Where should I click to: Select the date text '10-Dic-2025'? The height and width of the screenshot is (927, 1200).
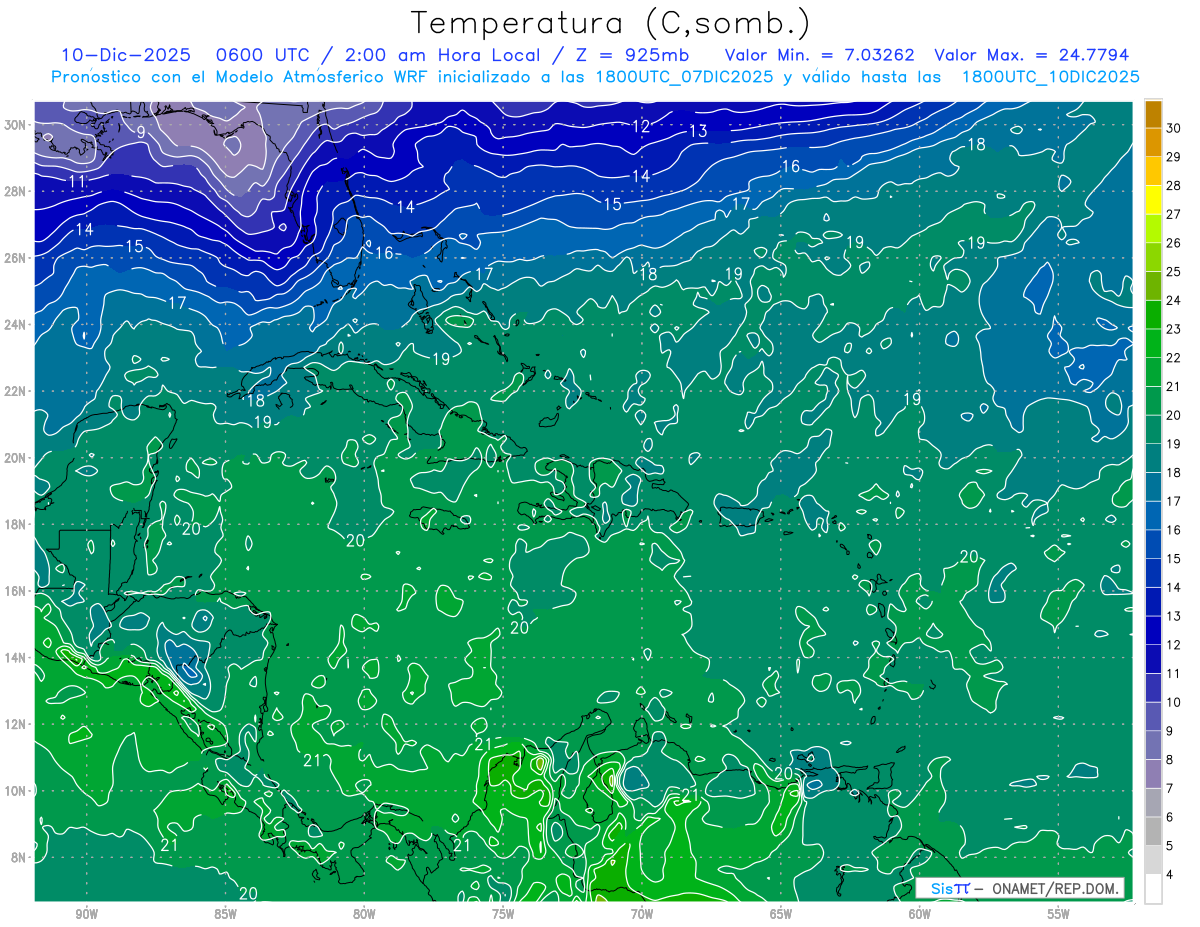point(125,55)
